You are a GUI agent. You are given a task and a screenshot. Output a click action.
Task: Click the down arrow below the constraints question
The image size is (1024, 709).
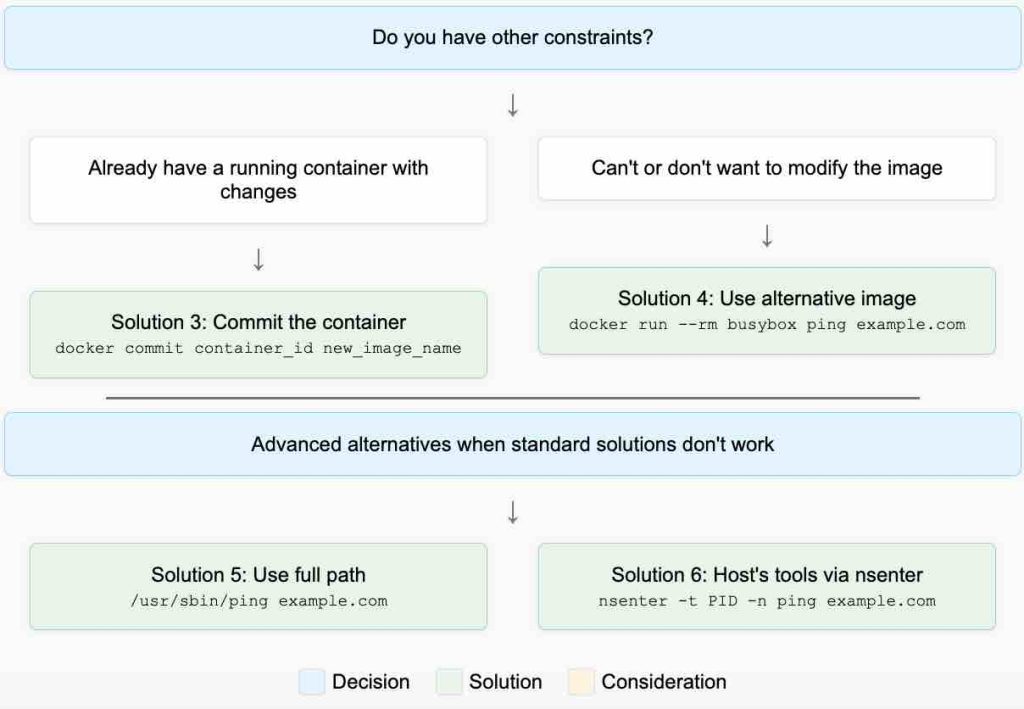coord(512,106)
